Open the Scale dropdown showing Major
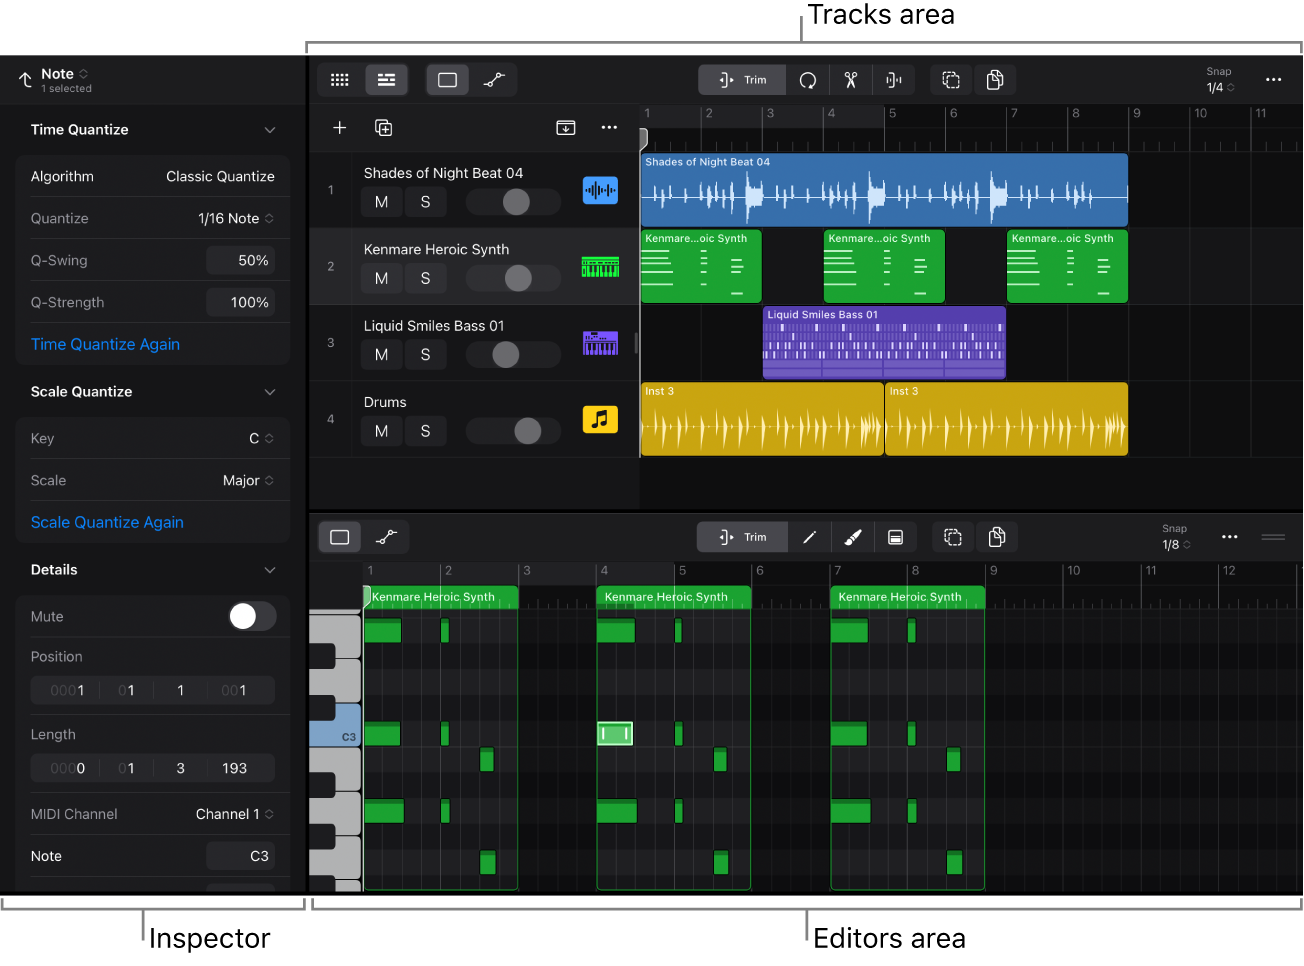The height and width of the screenshot is (966, 1304). [x=248, y=480]
